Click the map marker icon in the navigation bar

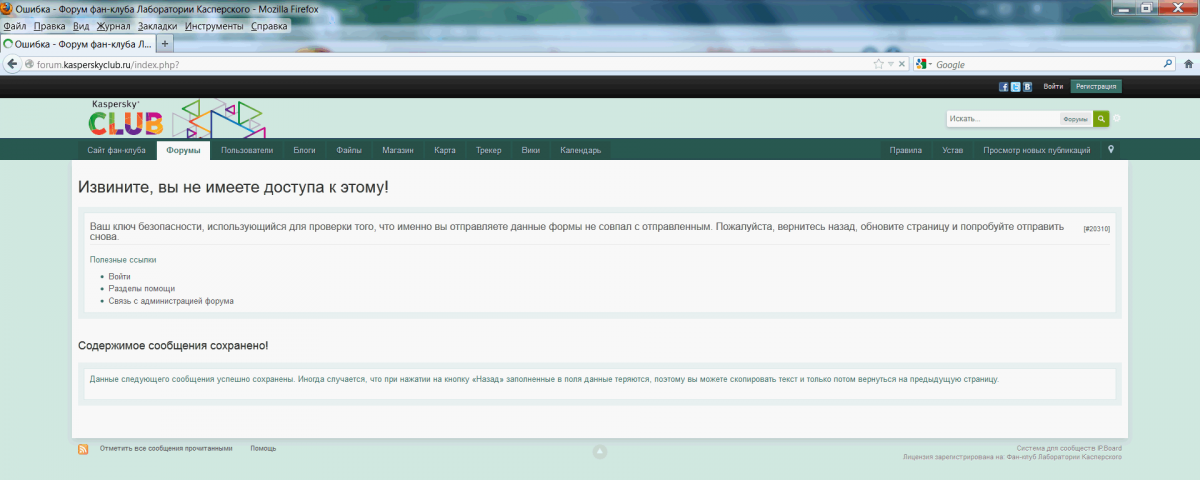[1111, 150]
